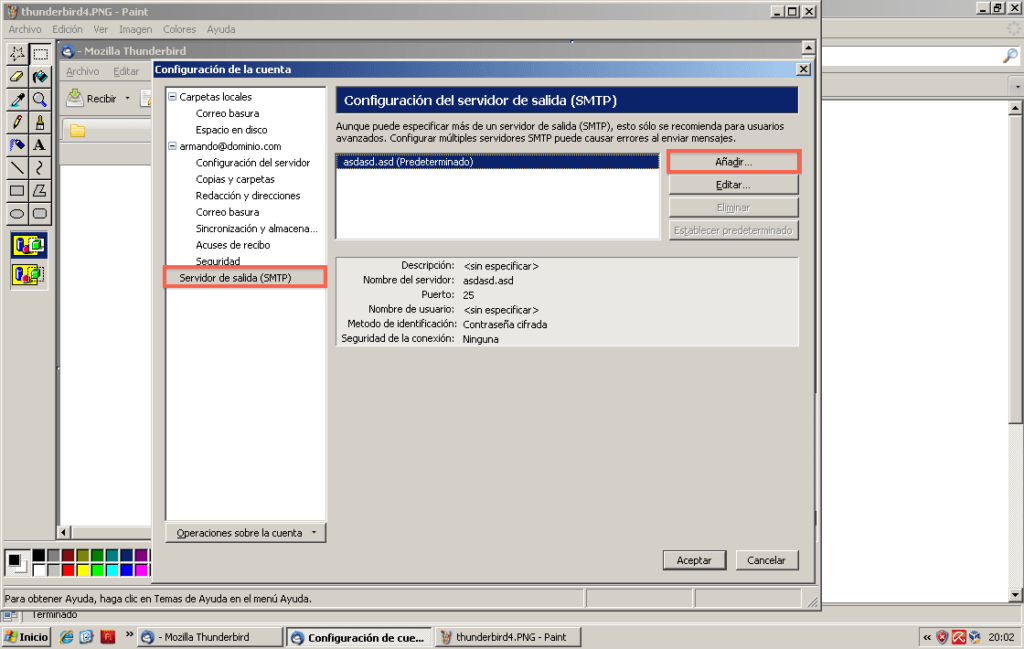Open the Configuración del servidor settings page
This screenshot has width=1024, height=649.
click(252, 162)
